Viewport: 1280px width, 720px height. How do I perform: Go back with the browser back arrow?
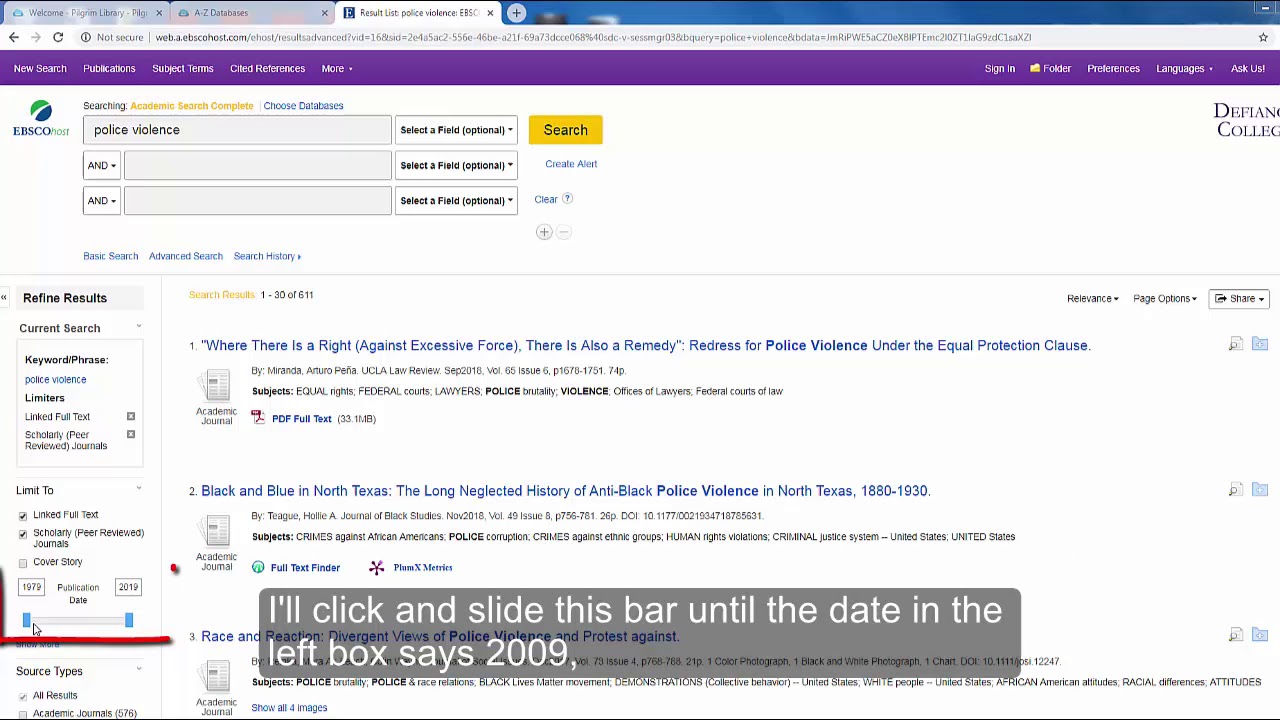[x=14, y=37]
